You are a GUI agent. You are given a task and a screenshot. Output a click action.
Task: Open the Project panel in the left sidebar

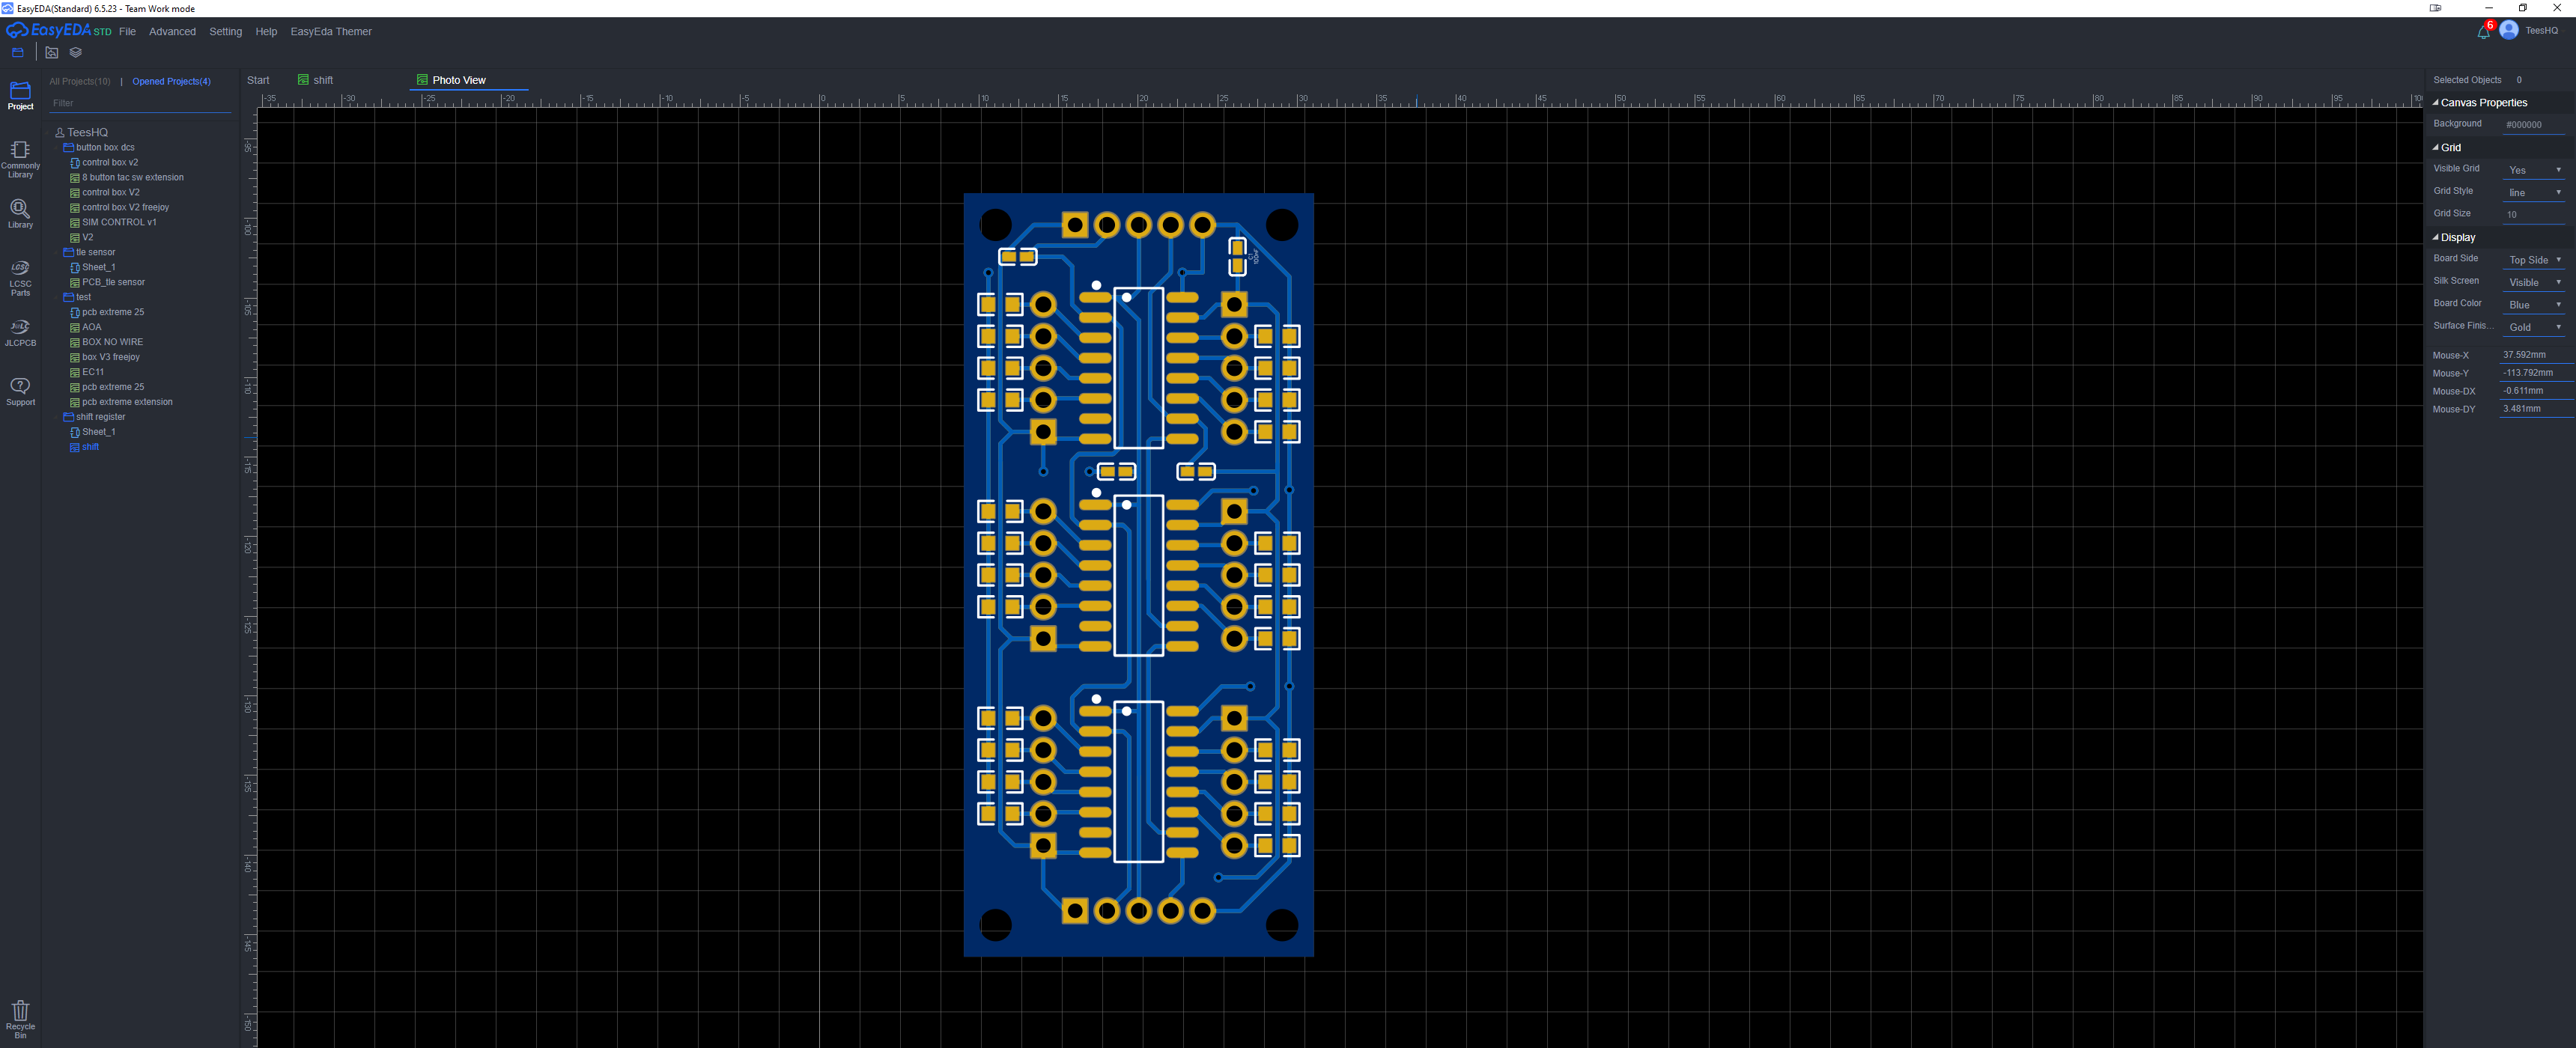click(x=20, y=94)
